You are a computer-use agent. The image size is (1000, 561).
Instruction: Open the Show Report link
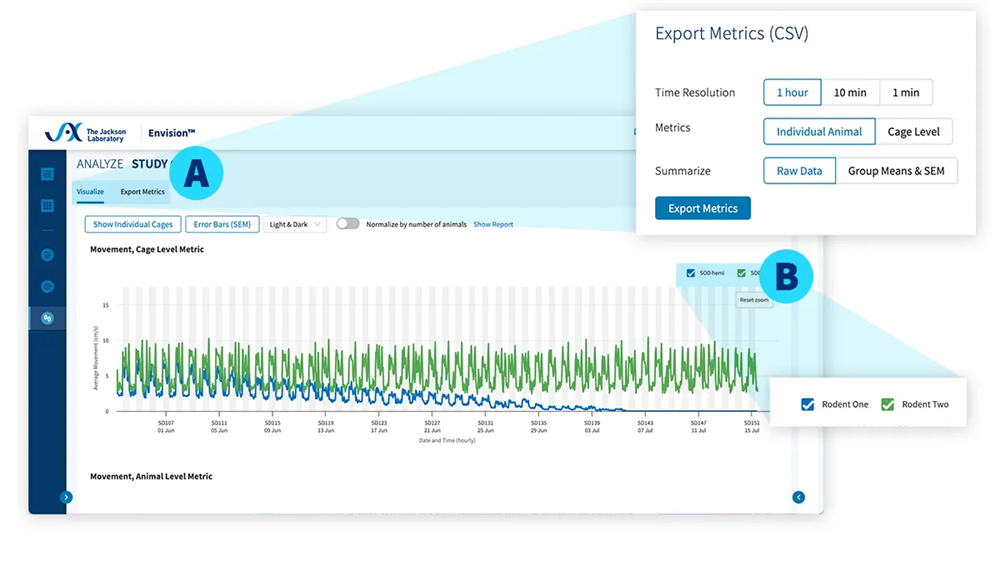click(x=493, y=225)
